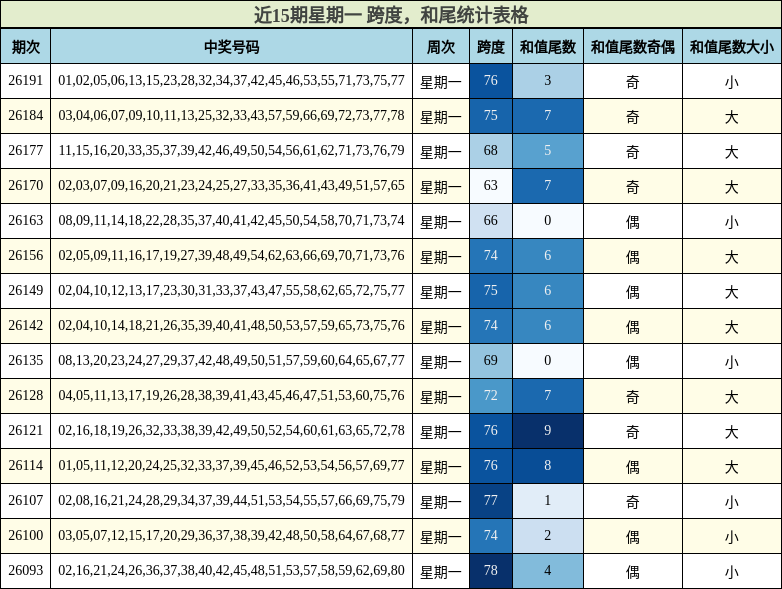Select issue number 26184
Image resolution: width=782 pixels, height=589 pixels.
point(25,116)
